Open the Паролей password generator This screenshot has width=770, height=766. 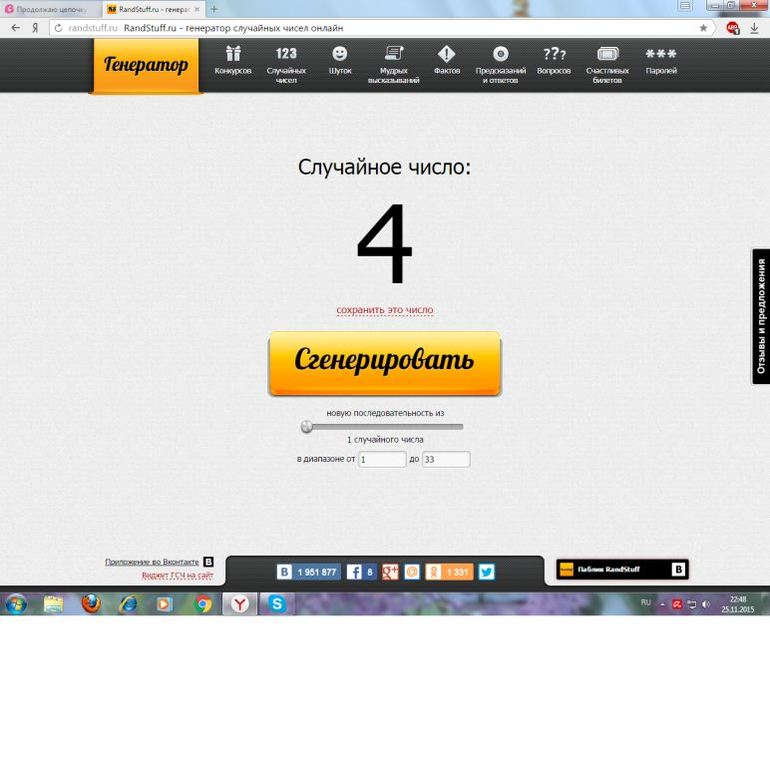pyautogui.click(x=660, y=60)
